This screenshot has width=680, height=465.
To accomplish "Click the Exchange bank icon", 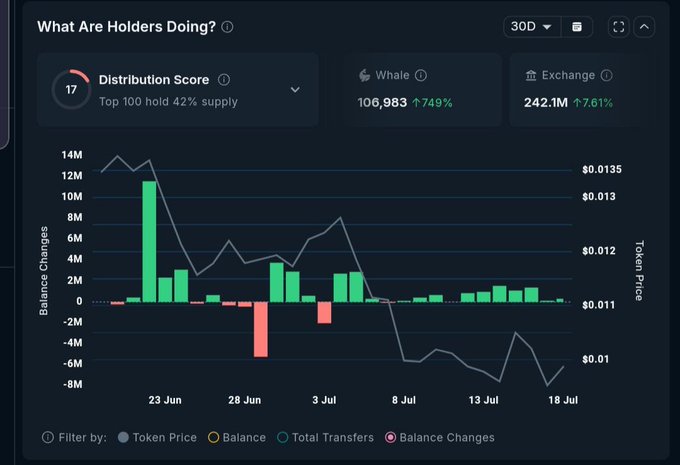I will [x=531, y=75].
